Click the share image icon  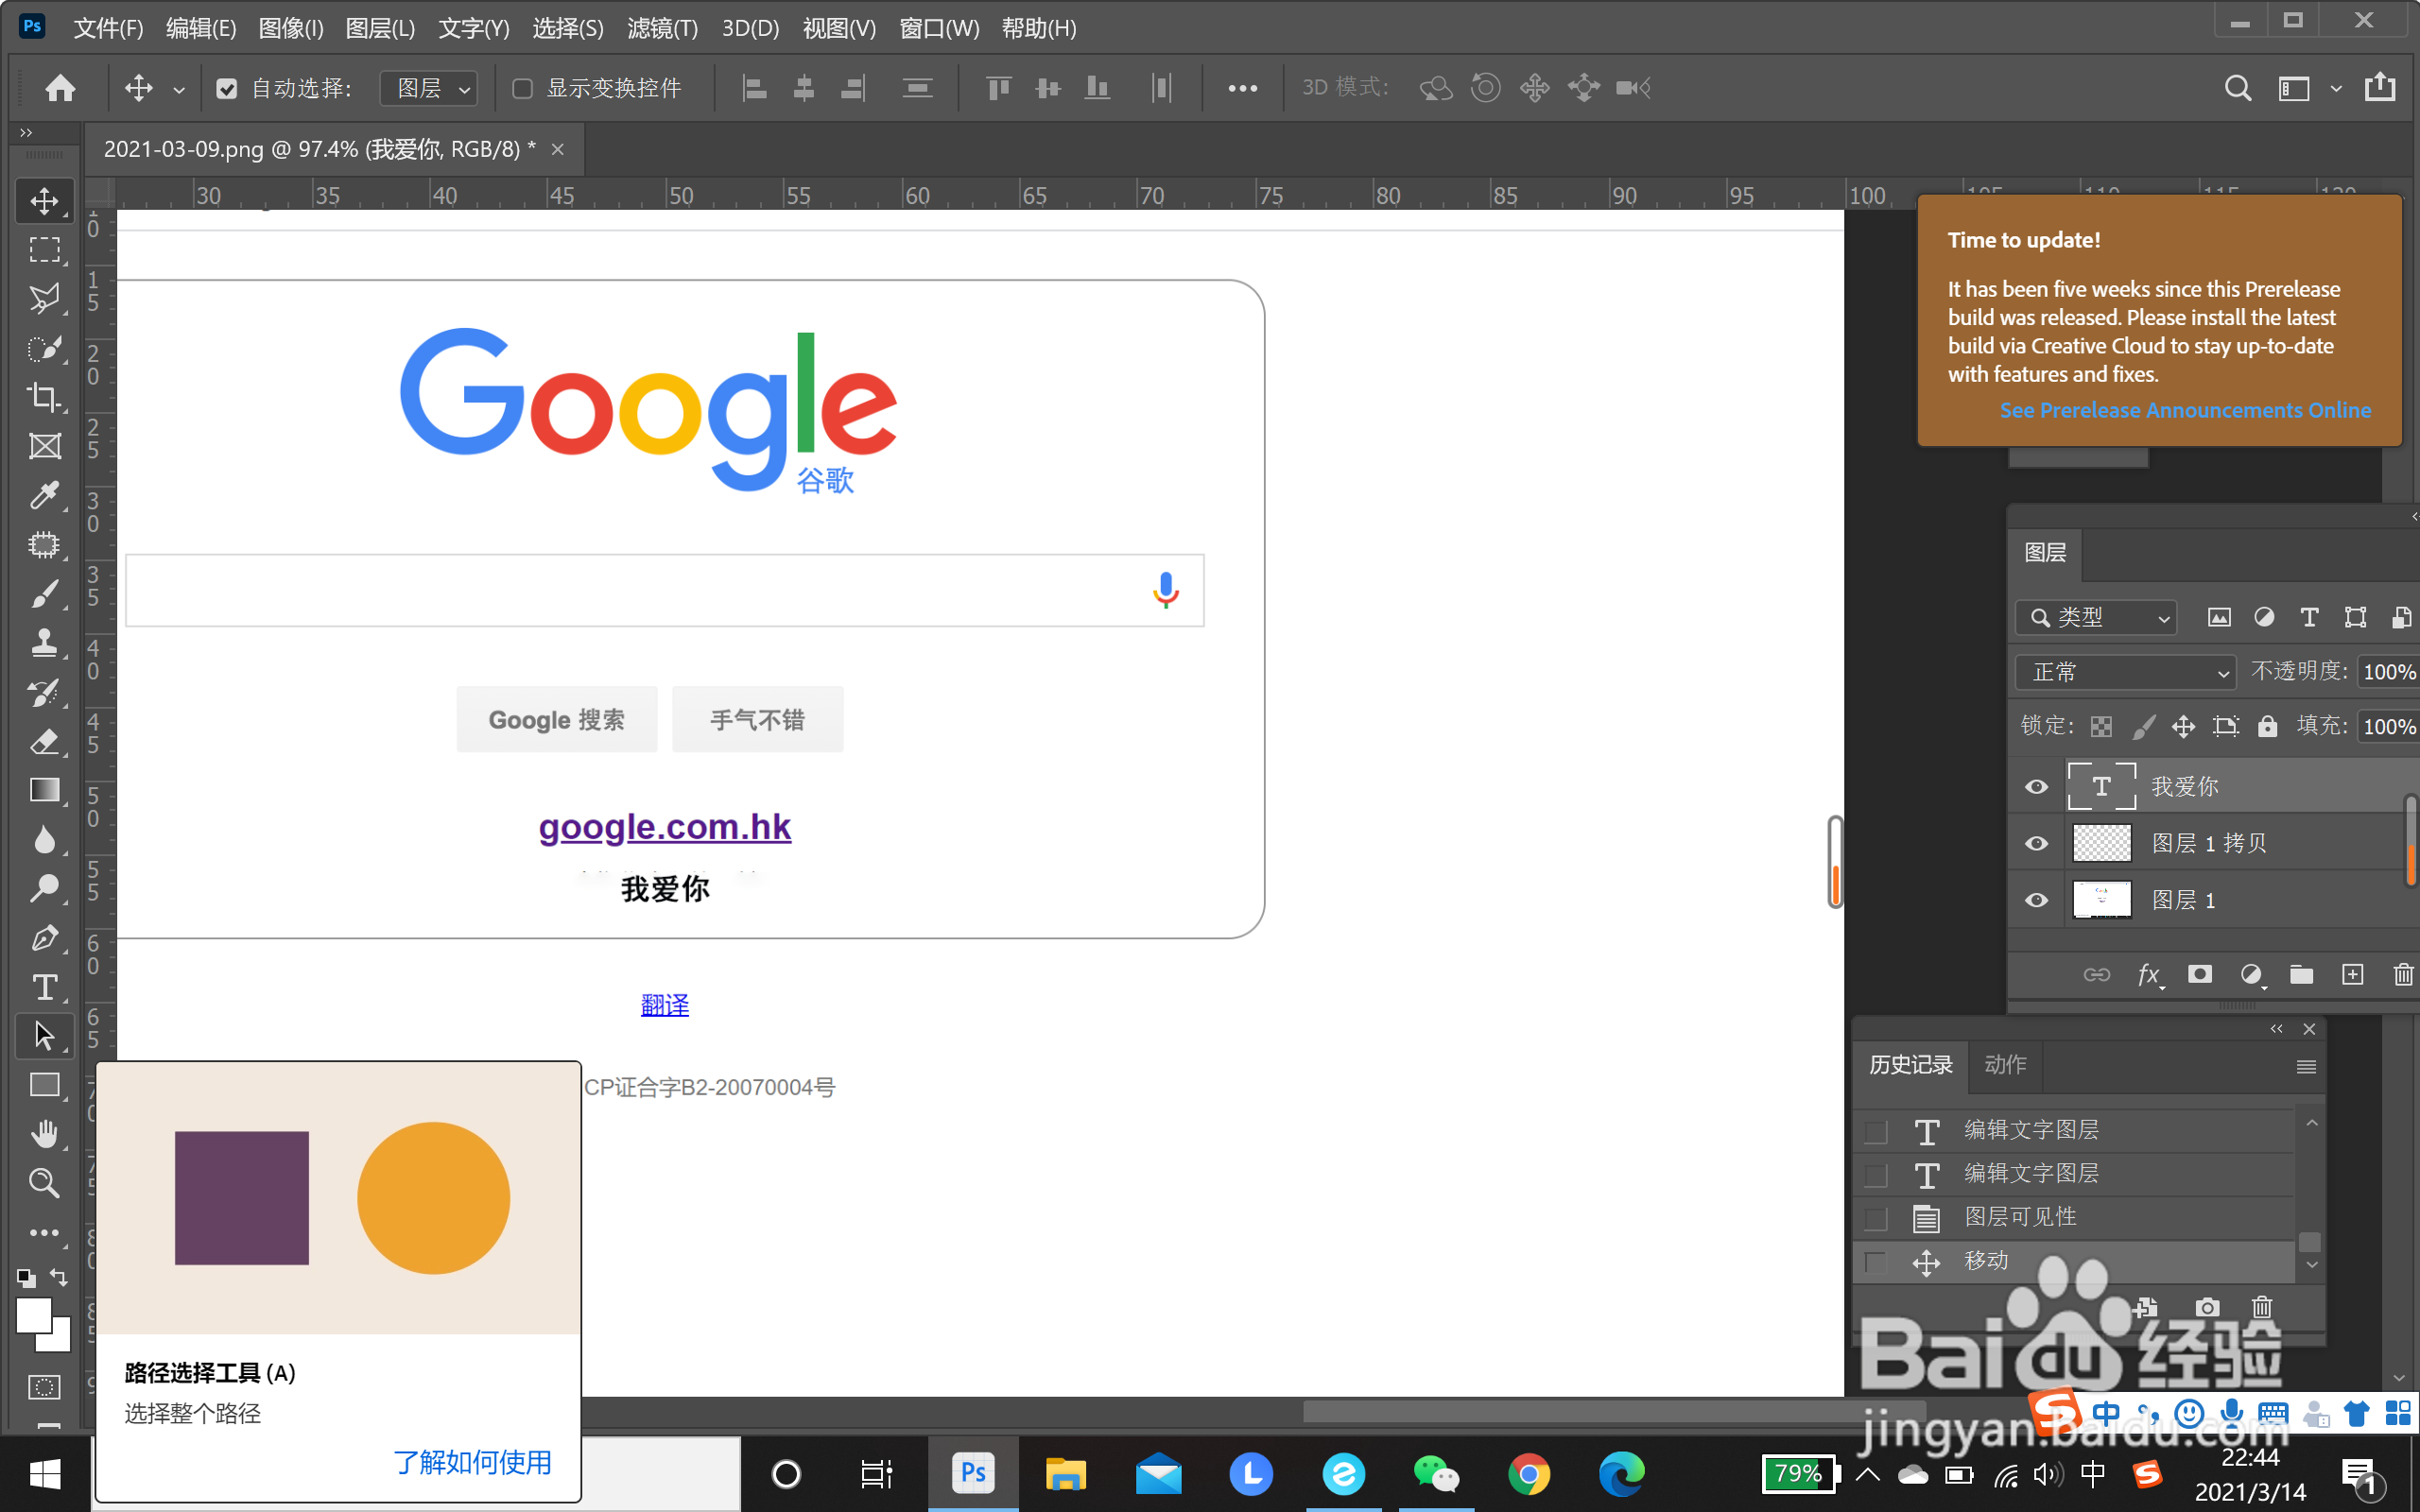pyautogui.click(x=2380, y=87)
